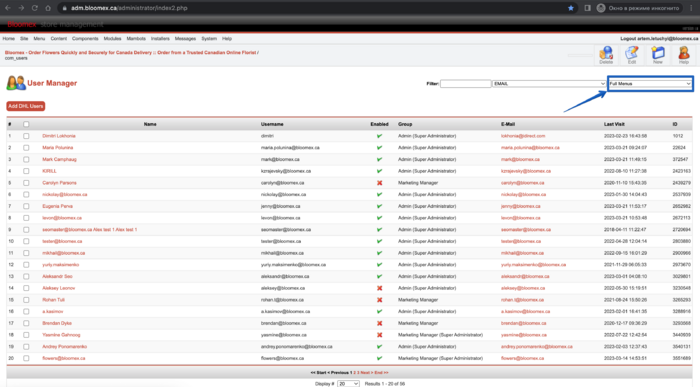Open the Content menu

(x=58, y=39)
